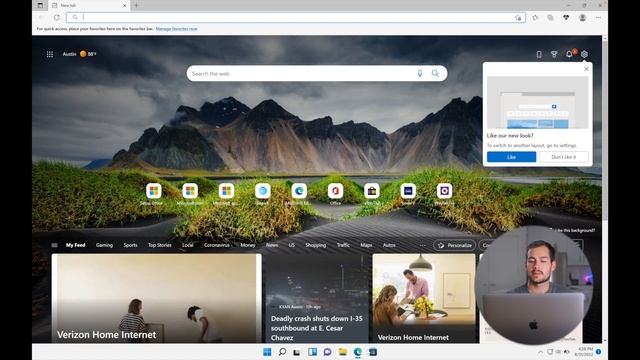
Task: Show hidden system tray icons
Action: (540, 352)
